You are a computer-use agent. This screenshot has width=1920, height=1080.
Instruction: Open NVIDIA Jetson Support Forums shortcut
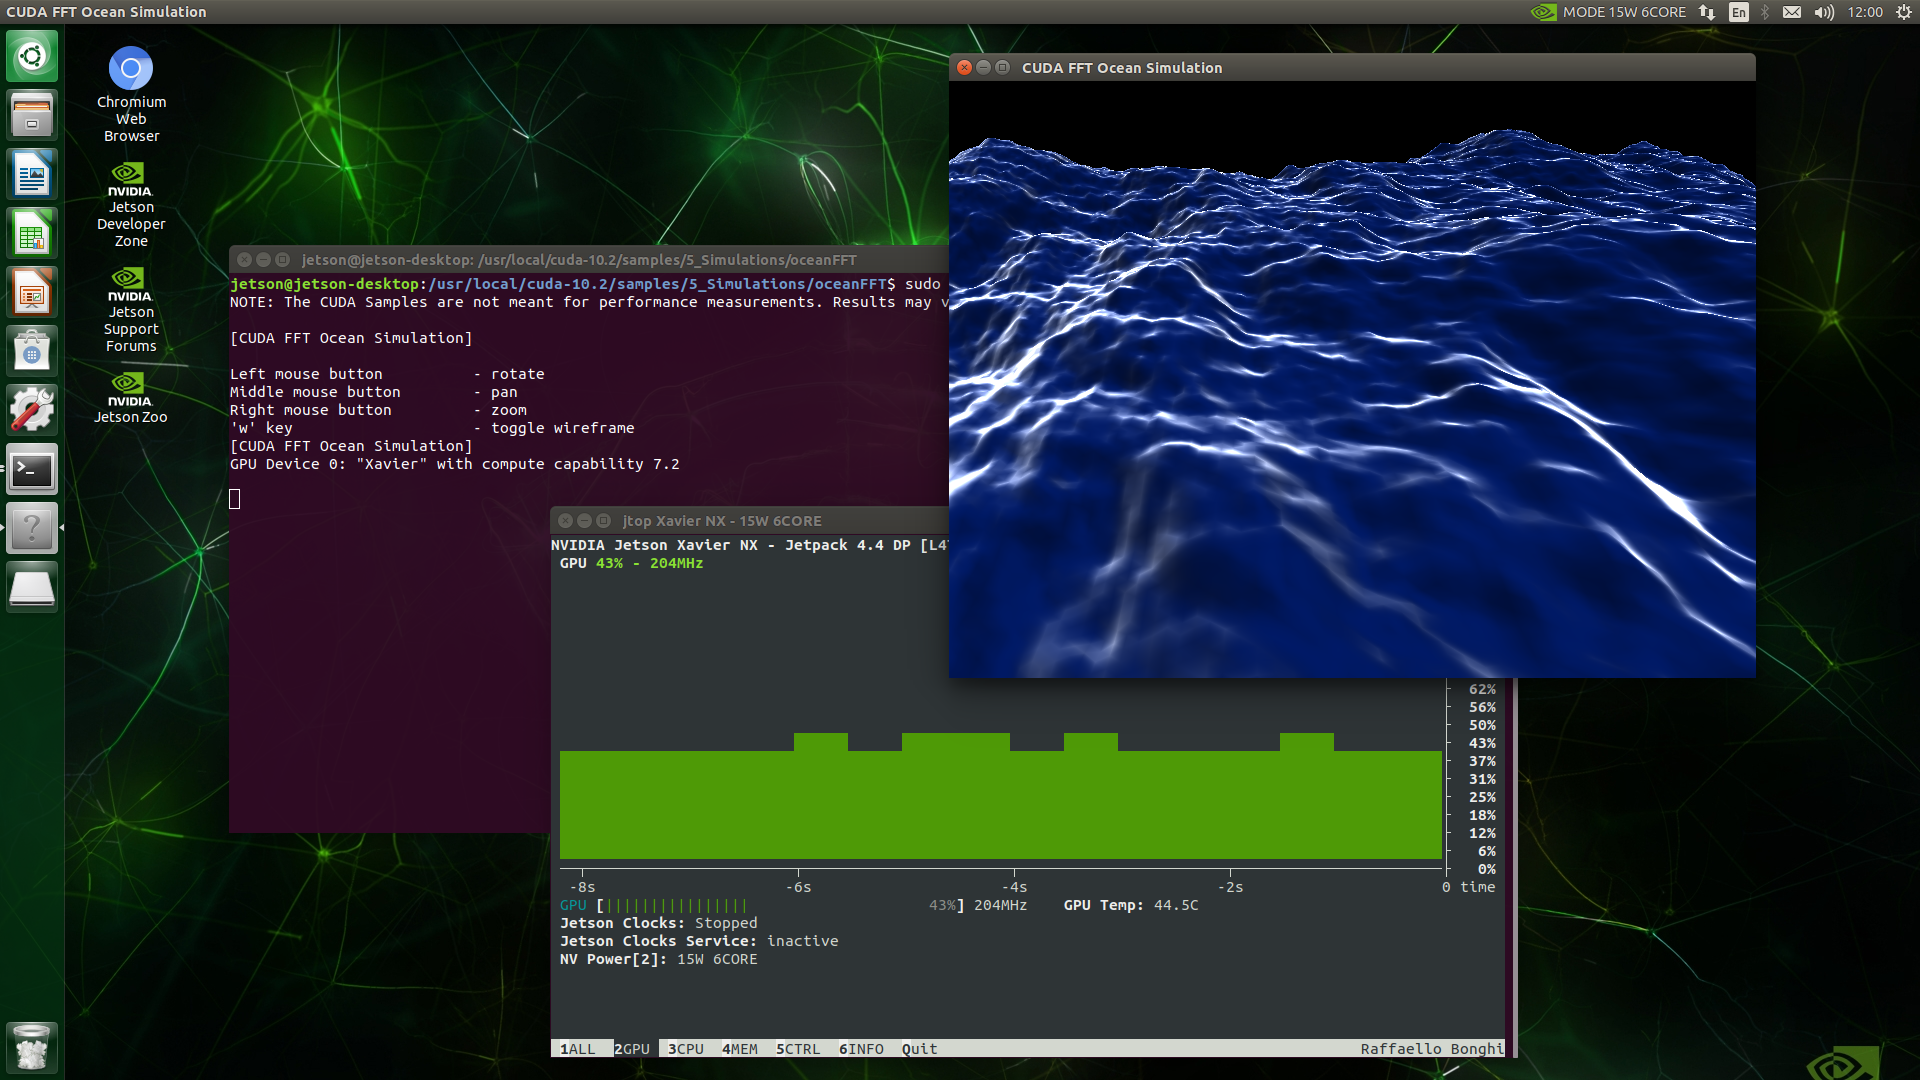(x=131, y=310)
